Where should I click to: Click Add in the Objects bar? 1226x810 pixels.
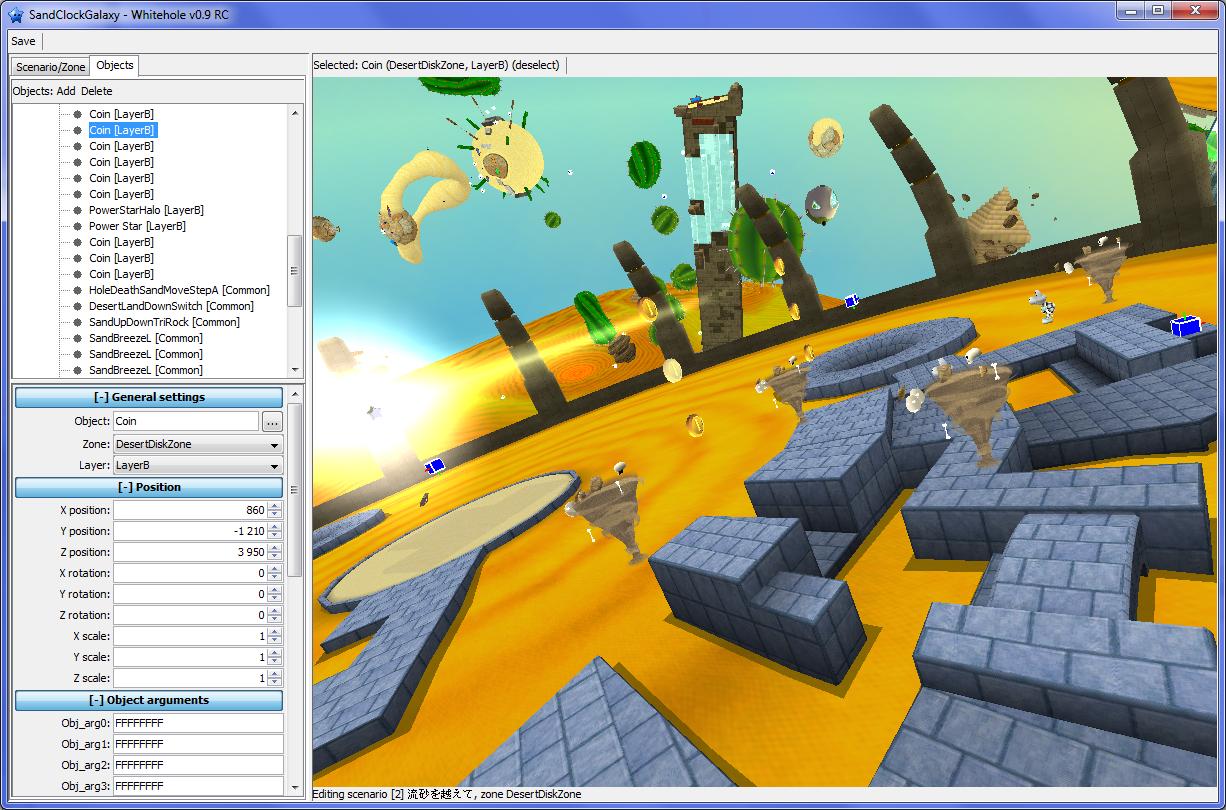point(66,91)
